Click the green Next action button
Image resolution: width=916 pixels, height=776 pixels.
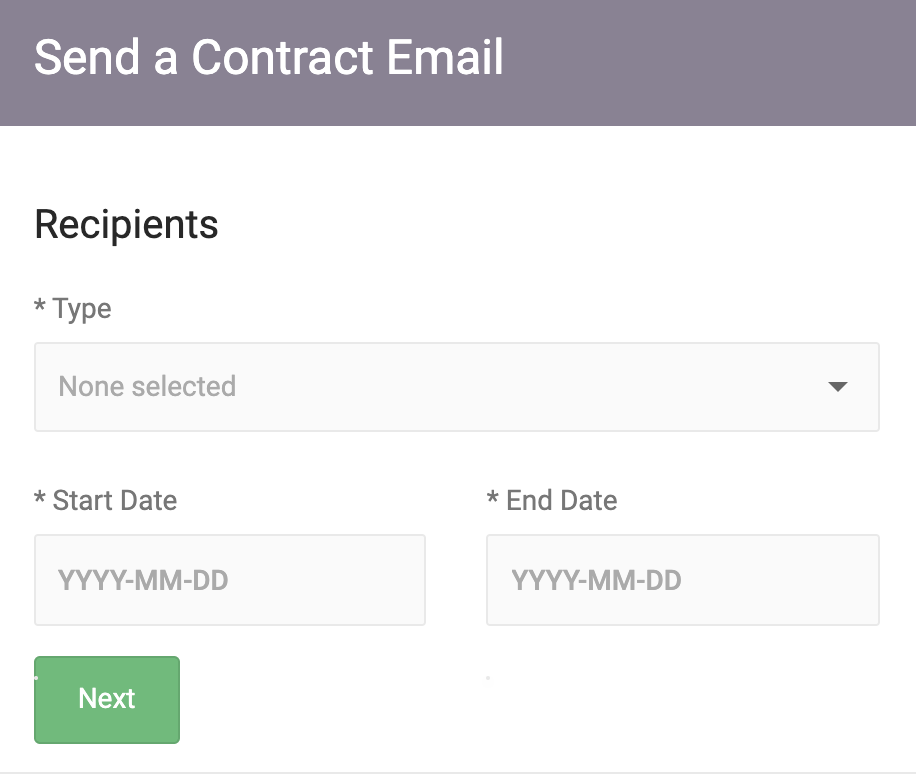click(x=106, y=699)
